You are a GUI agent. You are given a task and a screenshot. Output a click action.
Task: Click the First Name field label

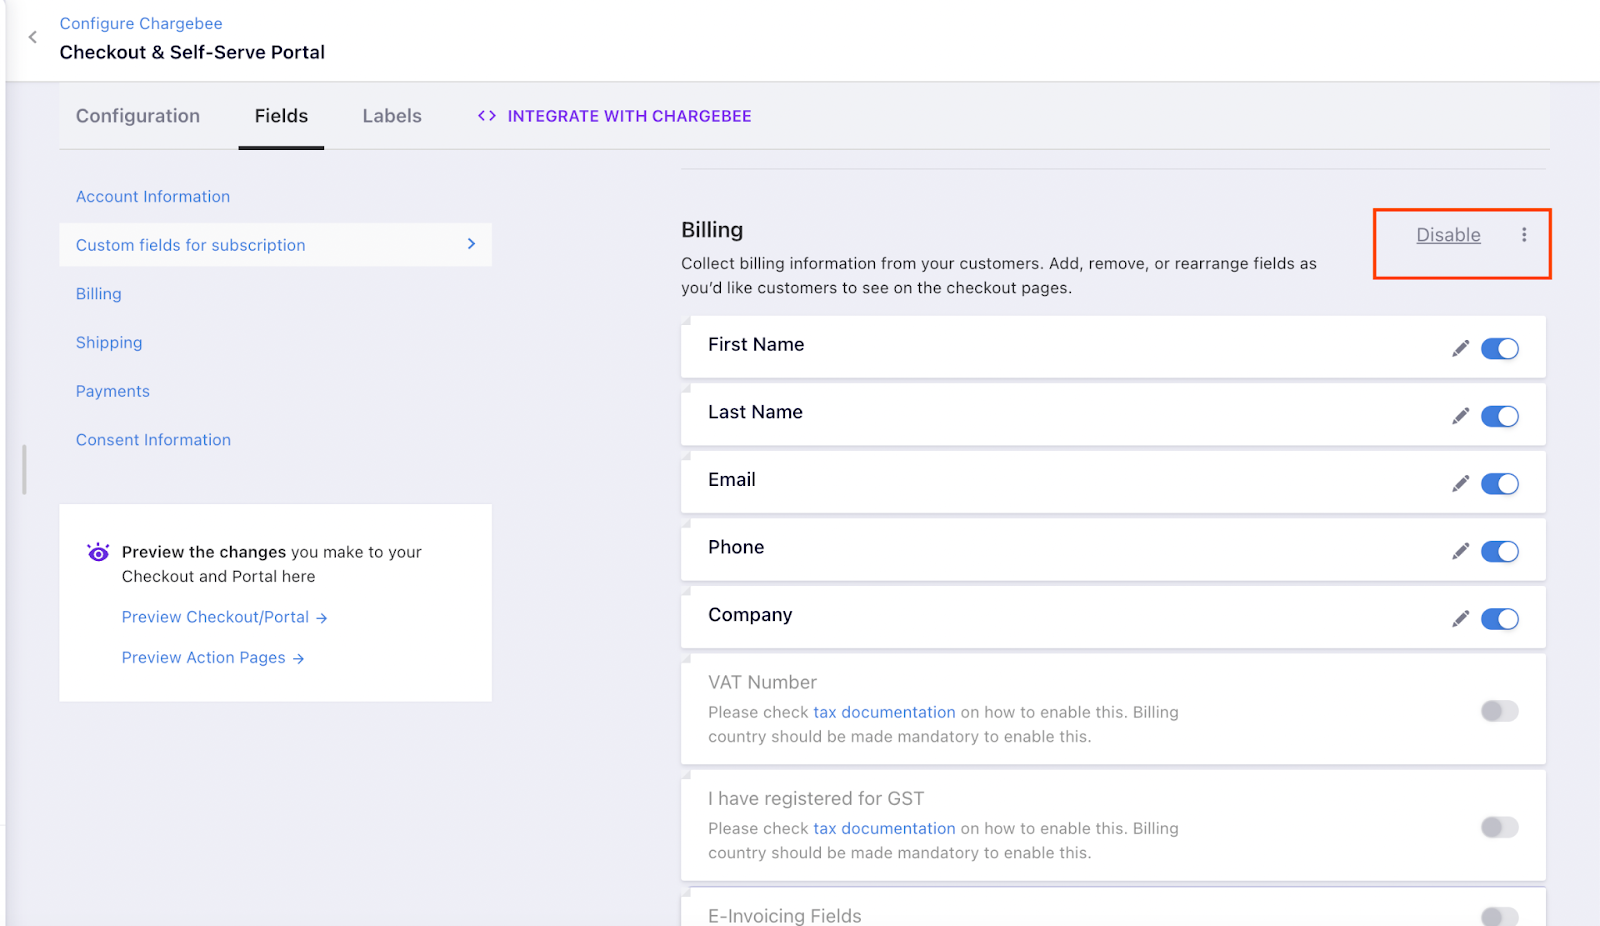coord(756,344)
